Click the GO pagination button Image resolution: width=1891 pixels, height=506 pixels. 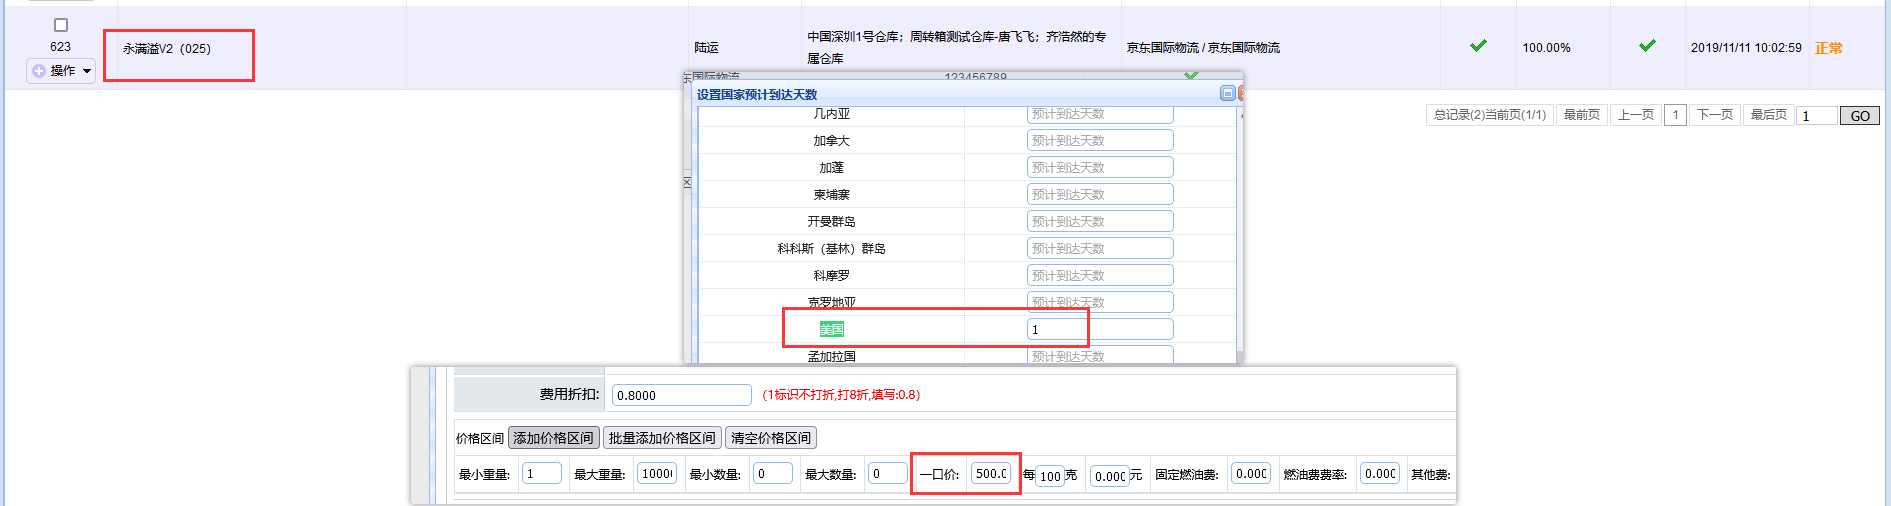pyautogui.click(x=1860, y=116)
